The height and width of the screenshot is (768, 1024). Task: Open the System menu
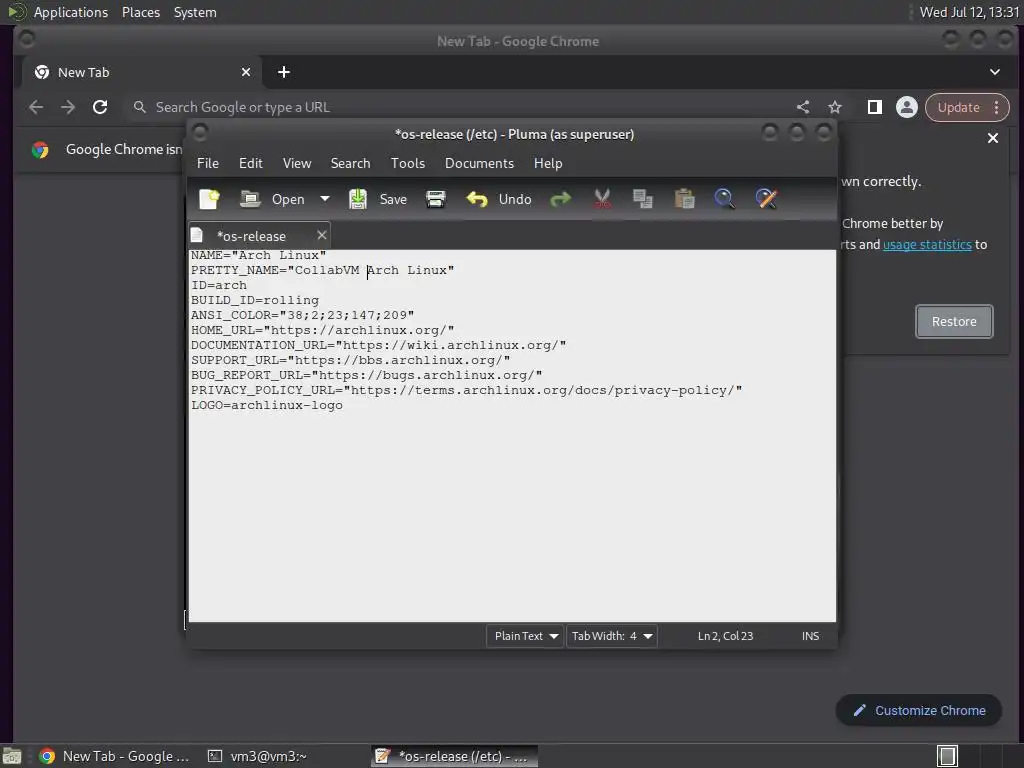pyautogui.click(x=195, y=12)
